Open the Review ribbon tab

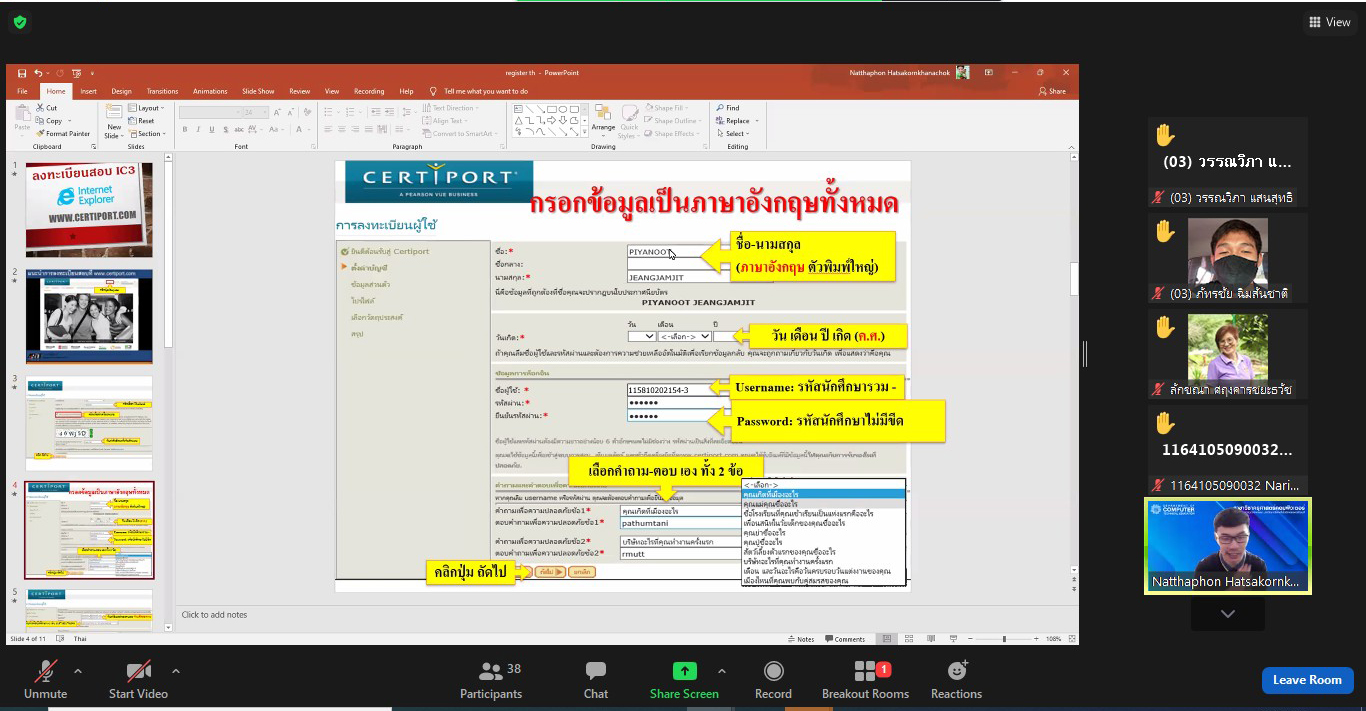pyautogui.click(x=300, y=91)
